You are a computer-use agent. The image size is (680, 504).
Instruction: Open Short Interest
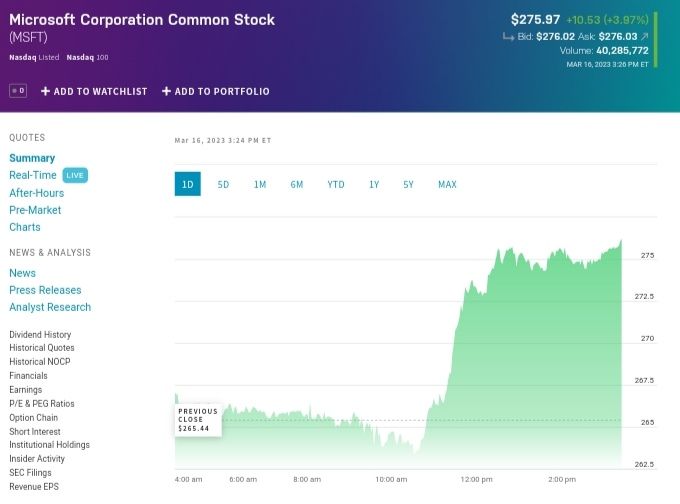pos(35,432)
